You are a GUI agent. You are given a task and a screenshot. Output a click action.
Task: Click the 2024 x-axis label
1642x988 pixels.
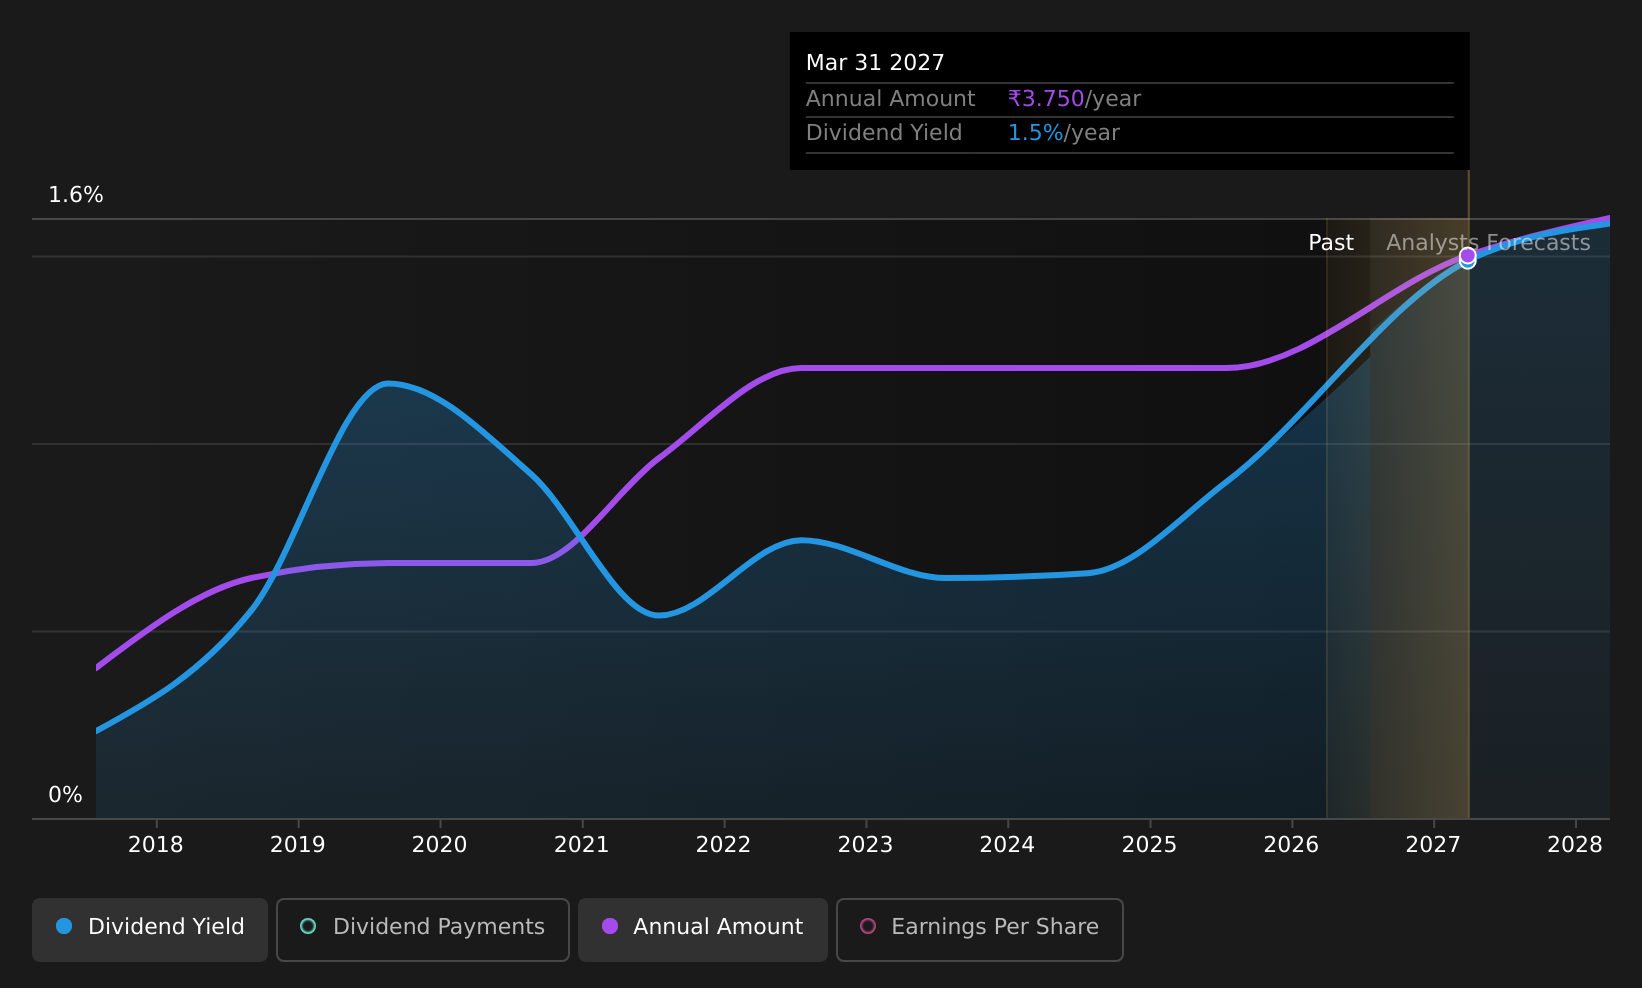click(1008, 845)
